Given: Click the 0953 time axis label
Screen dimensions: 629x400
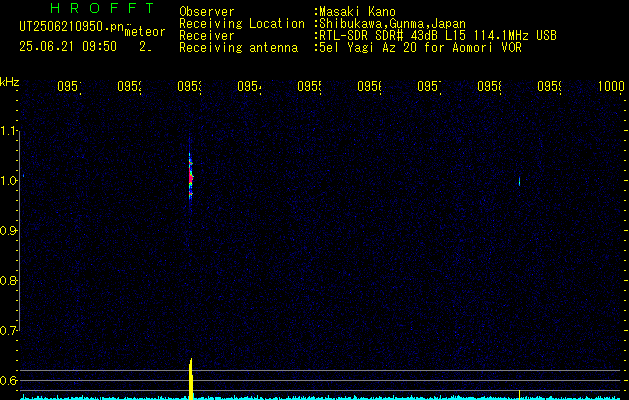Looking at the screenshot, I should (x=189, y=86).
